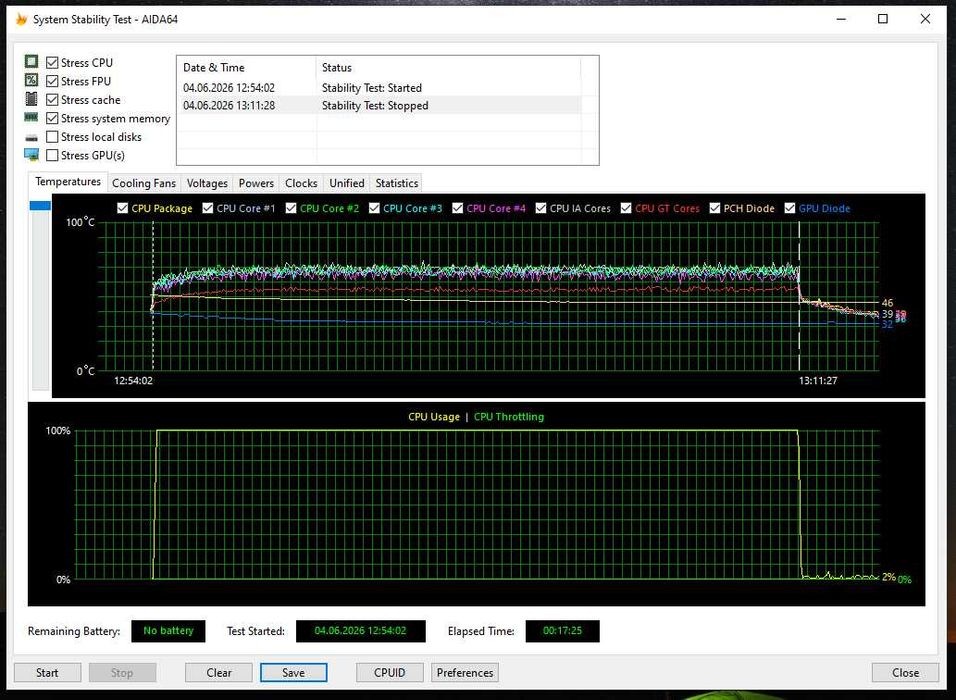This screenshot has width=956, height=700.
Task: Open the Voltages tab
Action: click(207, 183)
